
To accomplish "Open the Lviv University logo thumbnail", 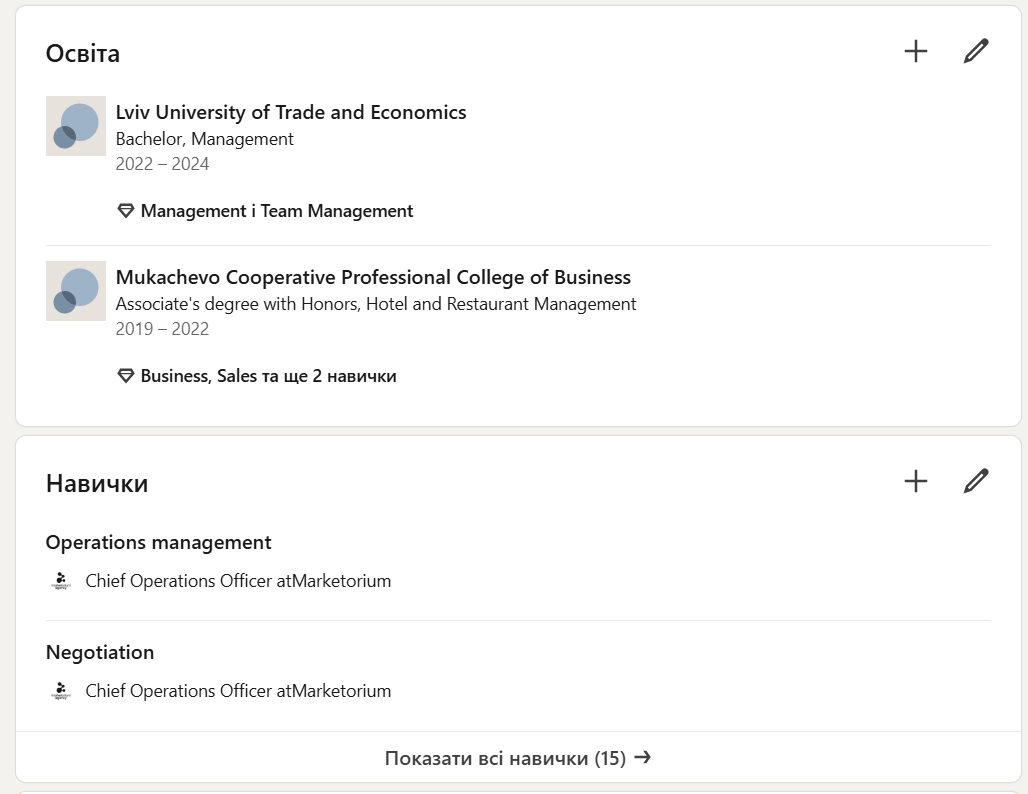I will pos(76,126).
